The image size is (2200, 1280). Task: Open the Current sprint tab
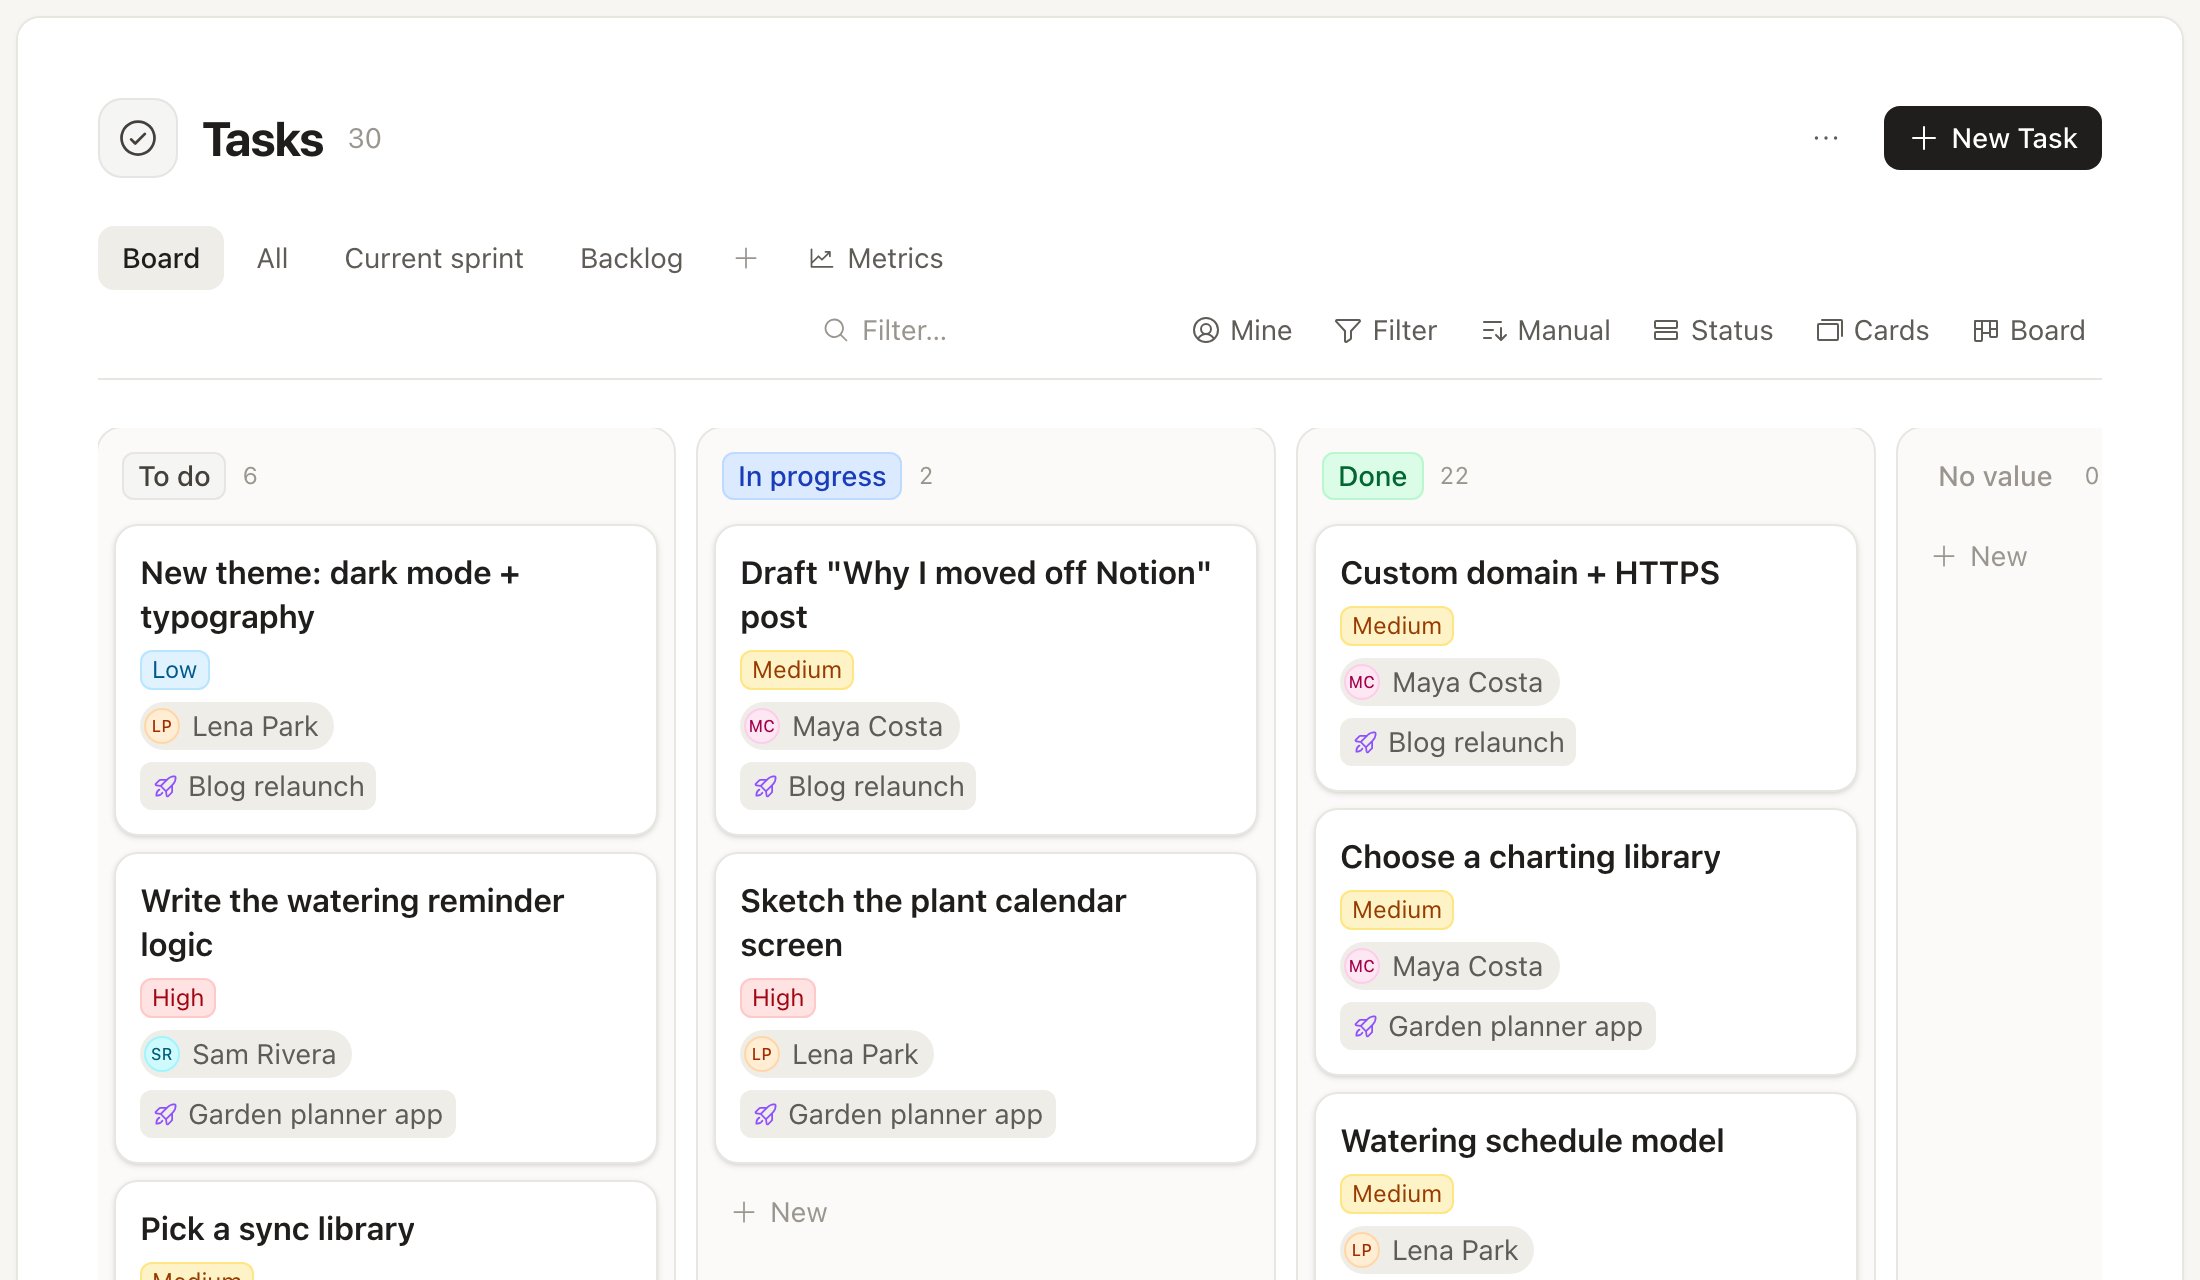[x=433, y=258]
